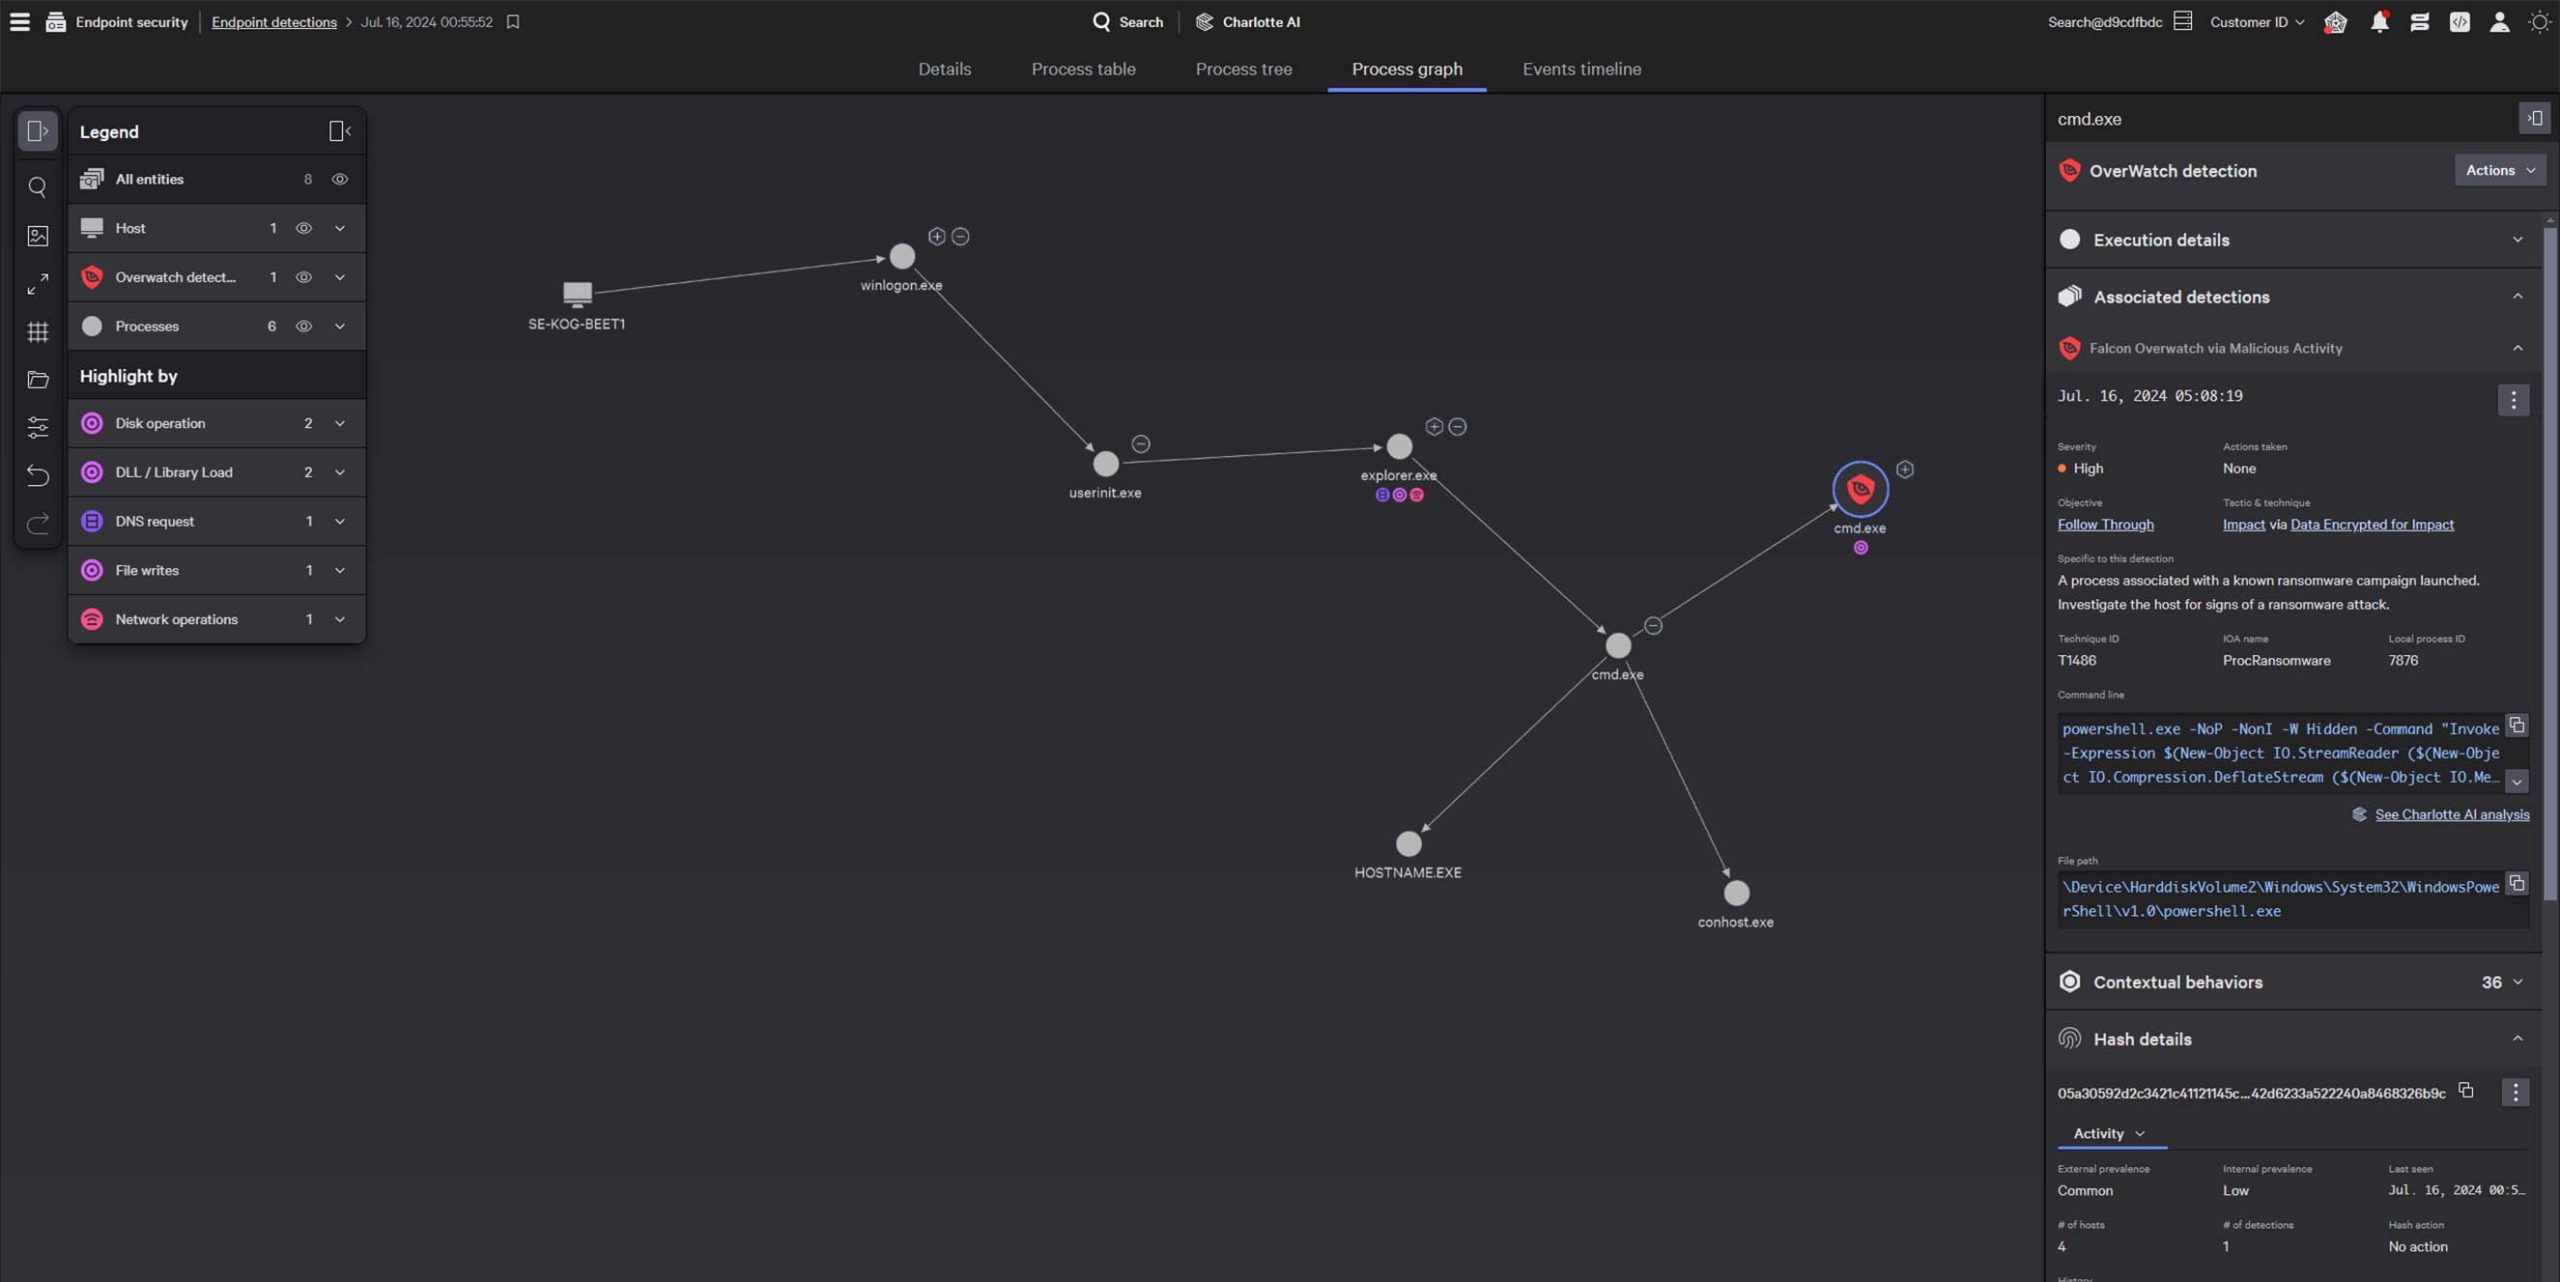2560x1282 pixels.
Task: Collapse the Associated detections section
Action: (x=2292, y=297)
